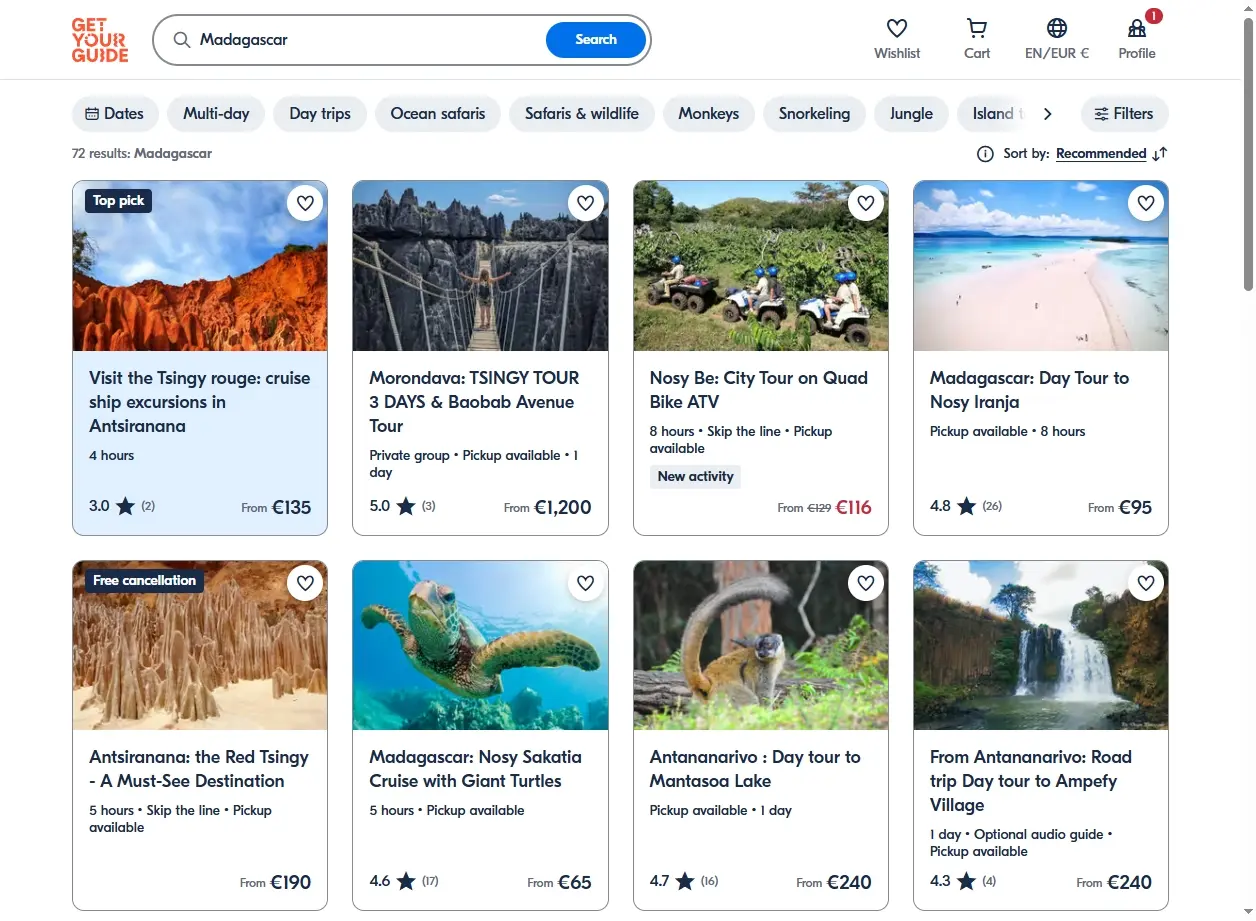Click the Top pick badge
The image size is (1256, 921).
[119, 201]
